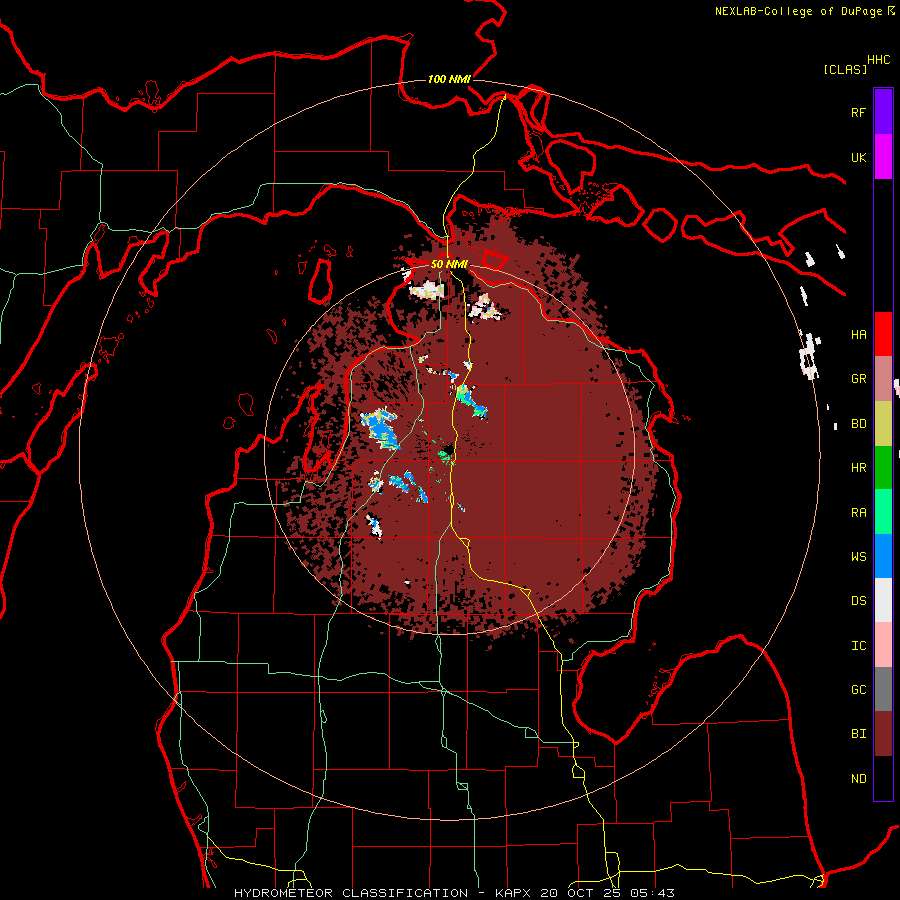Click the ND black legend swatch

point(883,778)
